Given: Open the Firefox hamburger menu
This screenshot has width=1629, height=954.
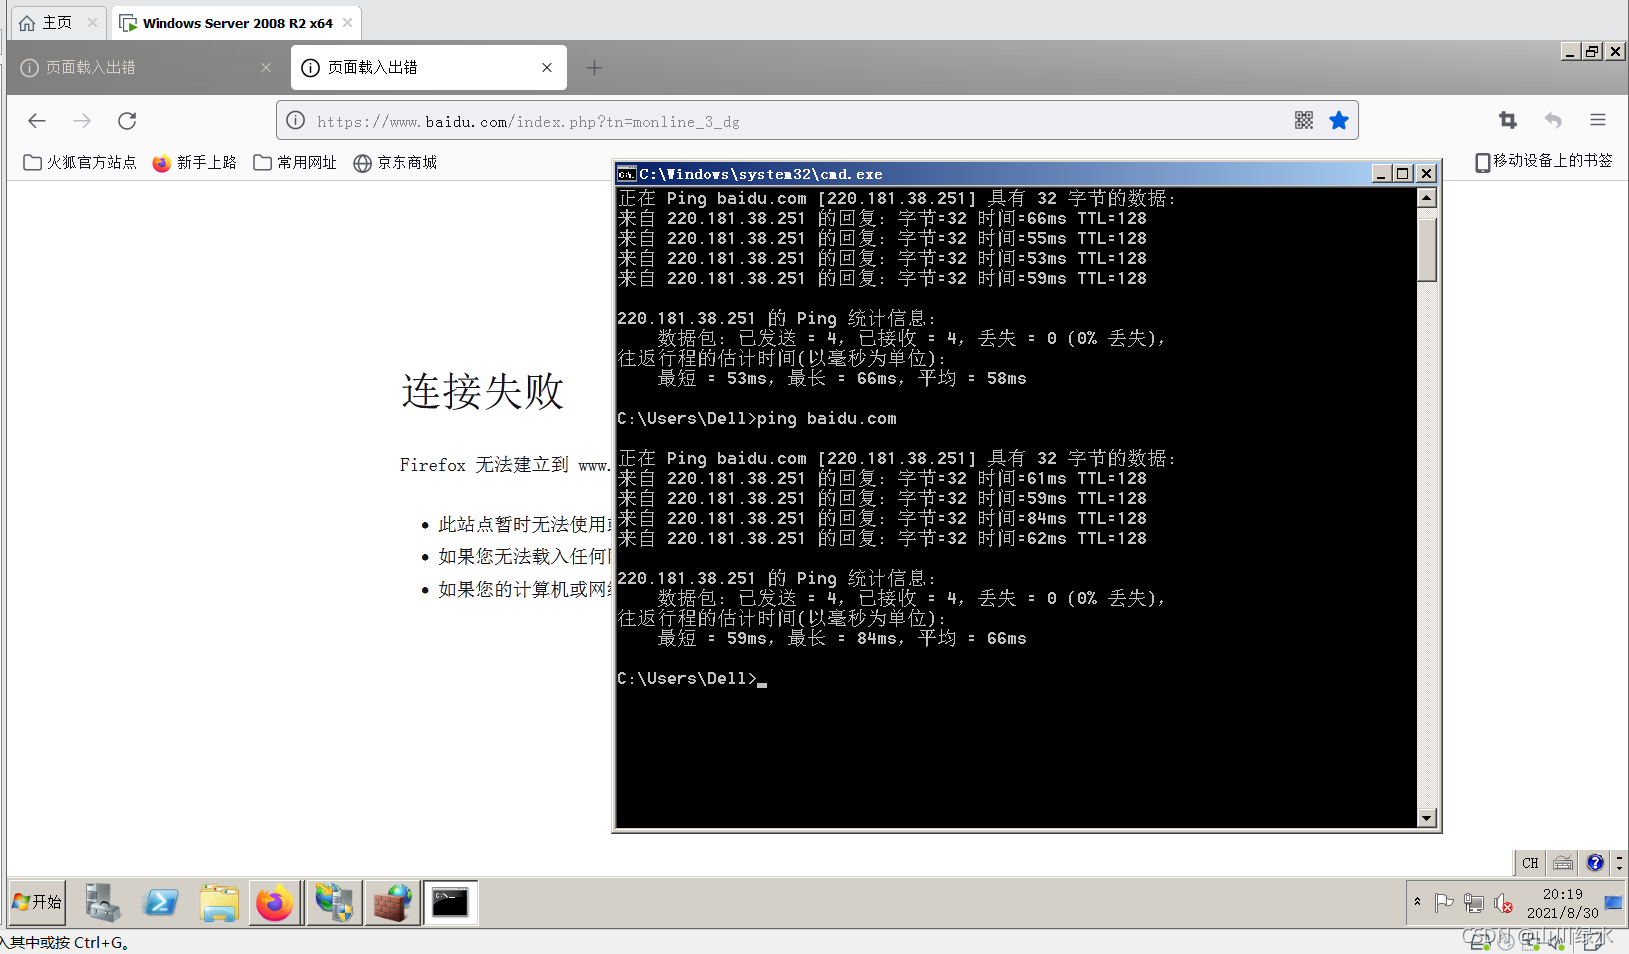Looking at the screenshot, I should coord(1598,121).
